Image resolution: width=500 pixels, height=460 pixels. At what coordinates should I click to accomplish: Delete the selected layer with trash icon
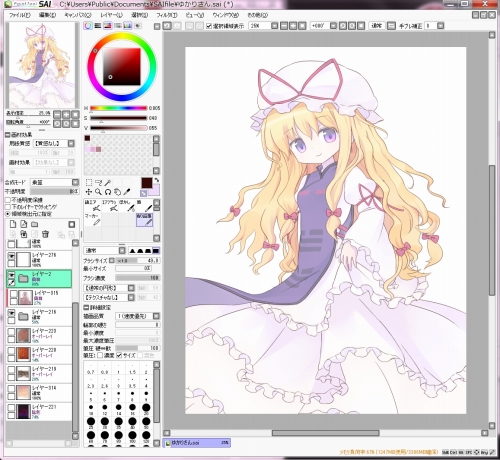point(46,234)
